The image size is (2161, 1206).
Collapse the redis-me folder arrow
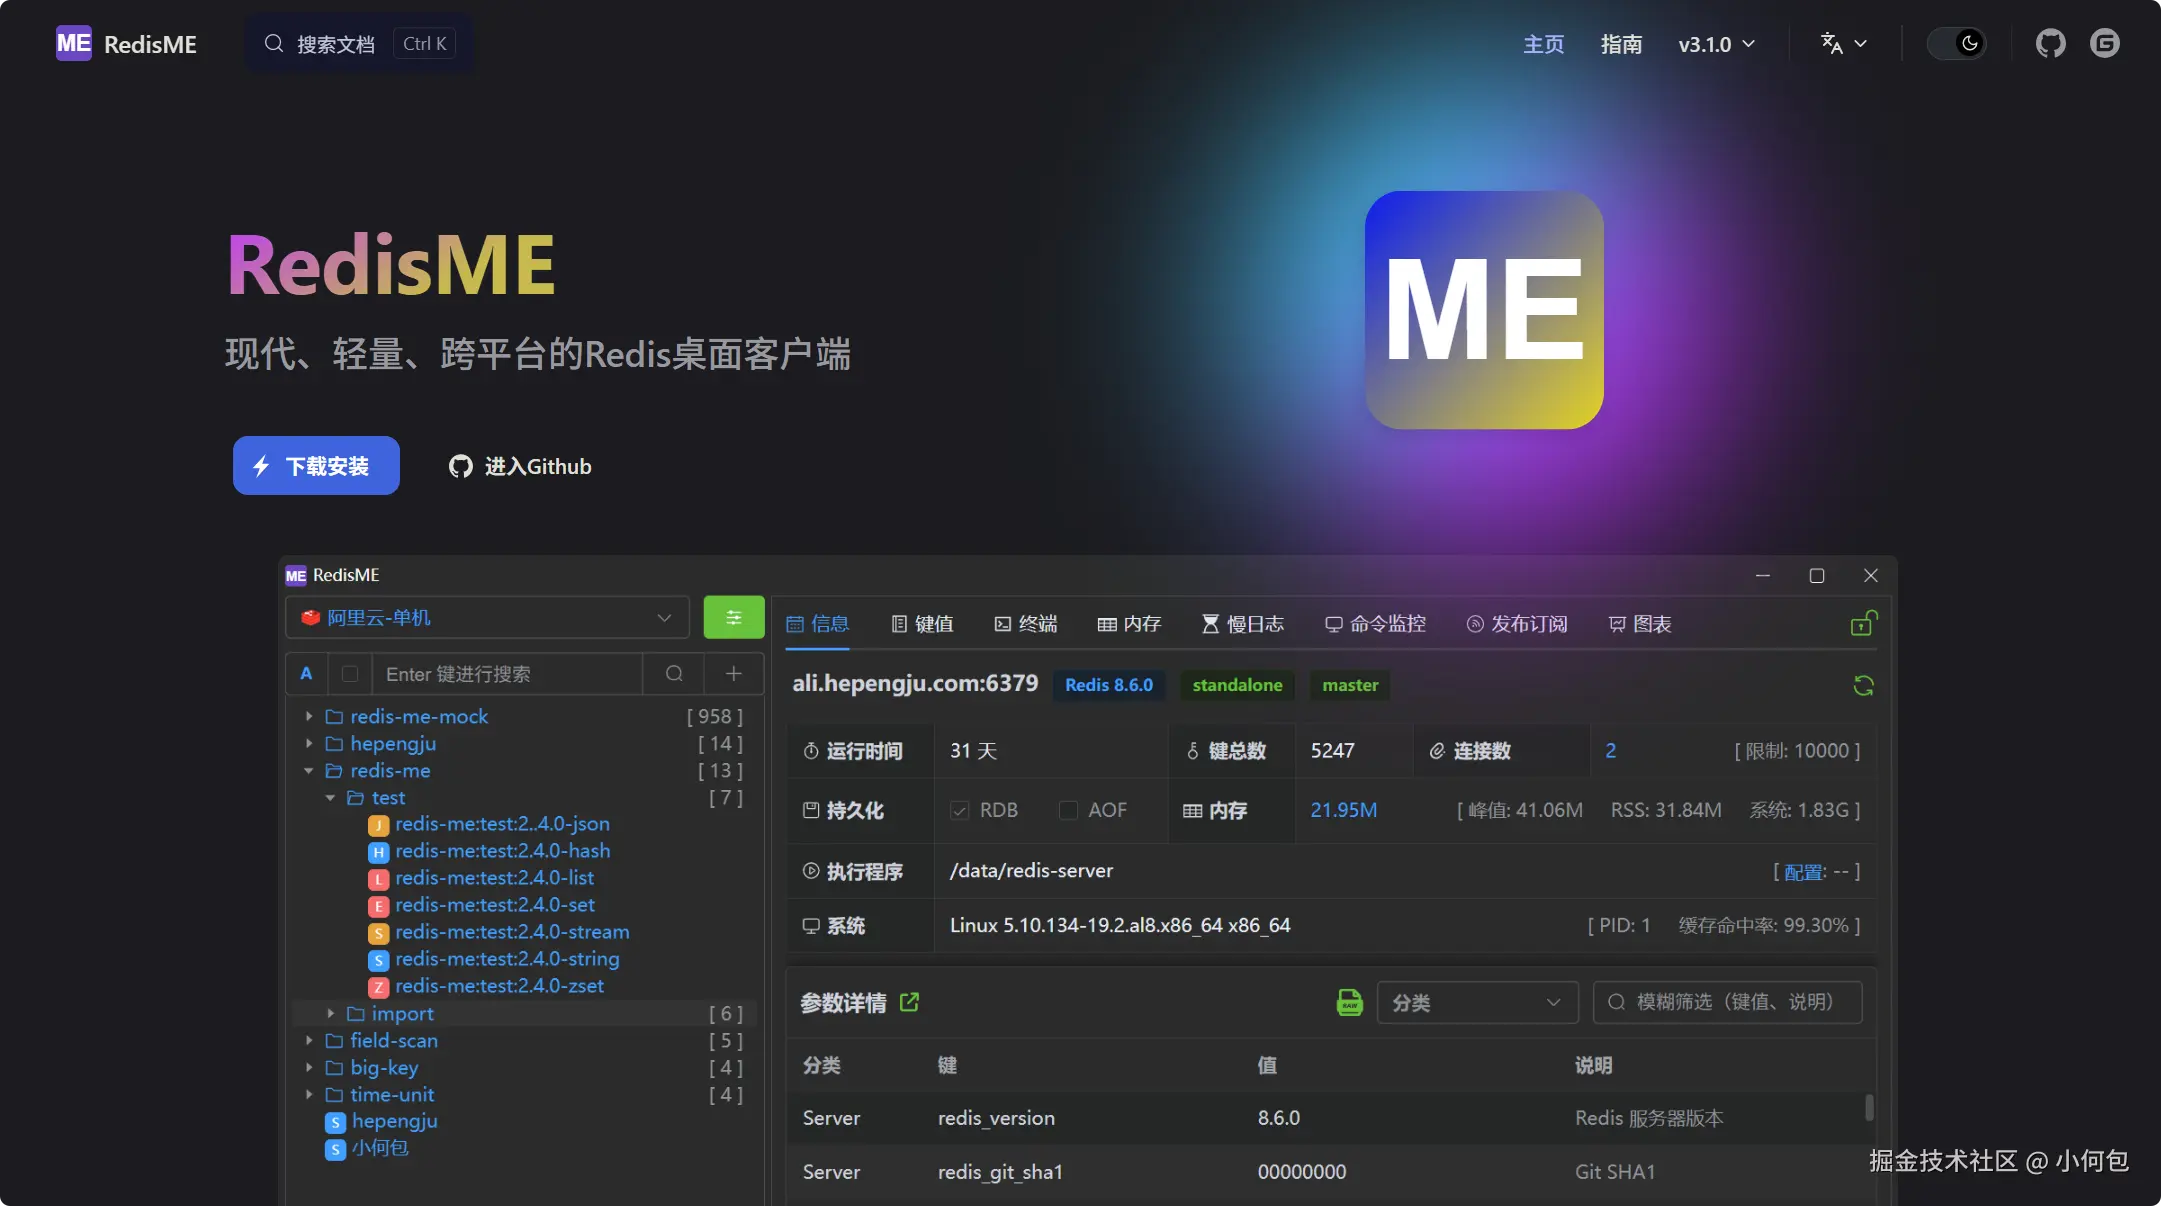click(x=309, y=770)
